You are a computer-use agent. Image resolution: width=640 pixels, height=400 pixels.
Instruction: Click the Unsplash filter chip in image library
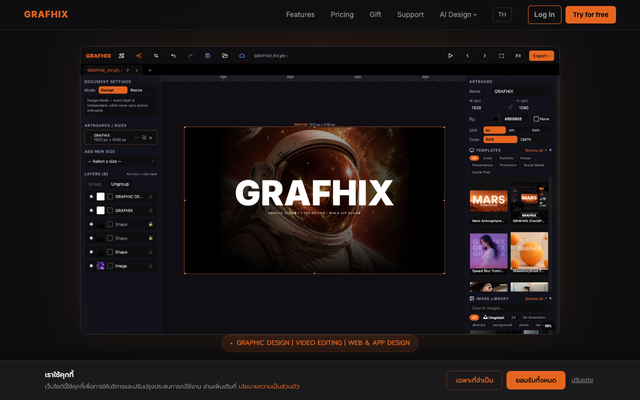tap(494, 318)
